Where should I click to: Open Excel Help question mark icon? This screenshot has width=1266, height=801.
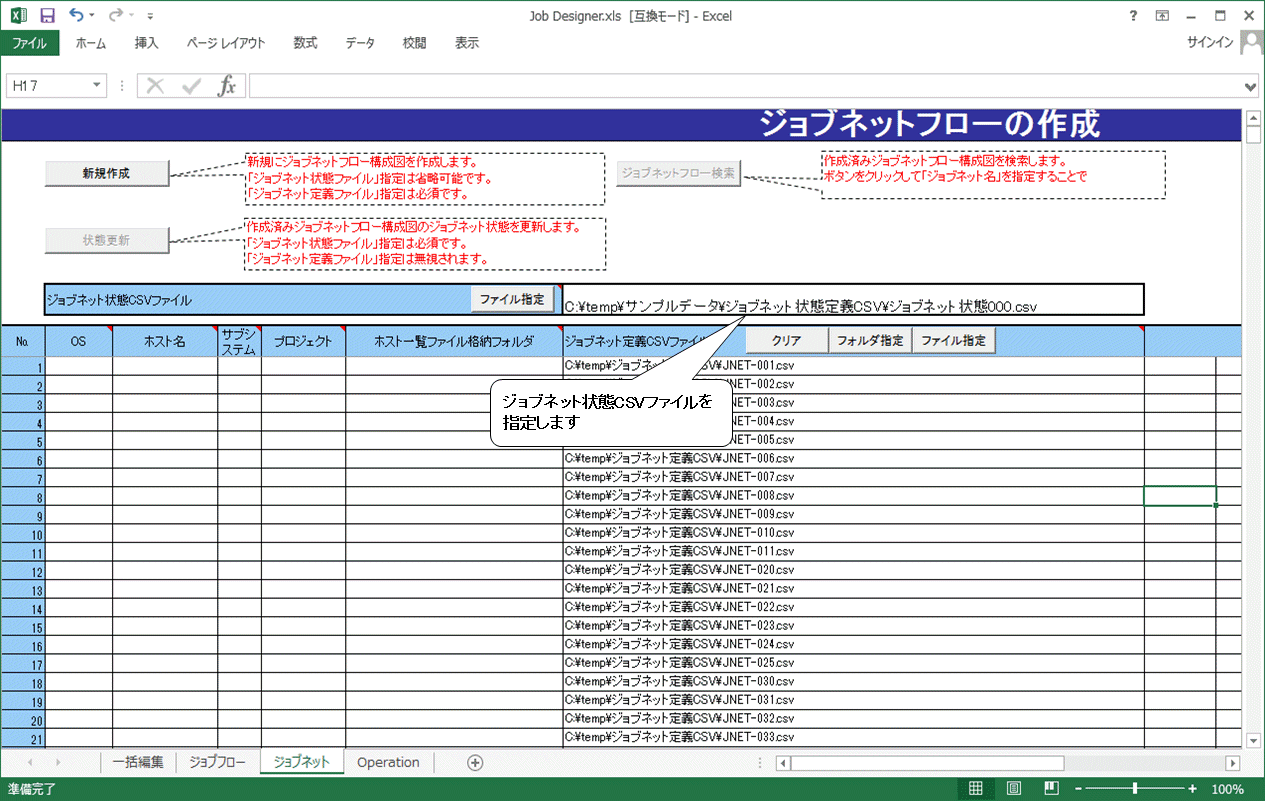1133,16
